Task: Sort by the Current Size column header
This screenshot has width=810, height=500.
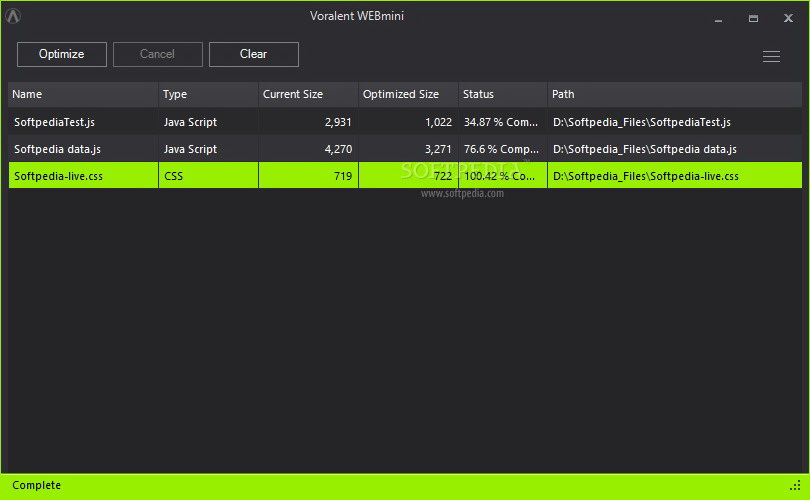Action: (x=308, y=94)
